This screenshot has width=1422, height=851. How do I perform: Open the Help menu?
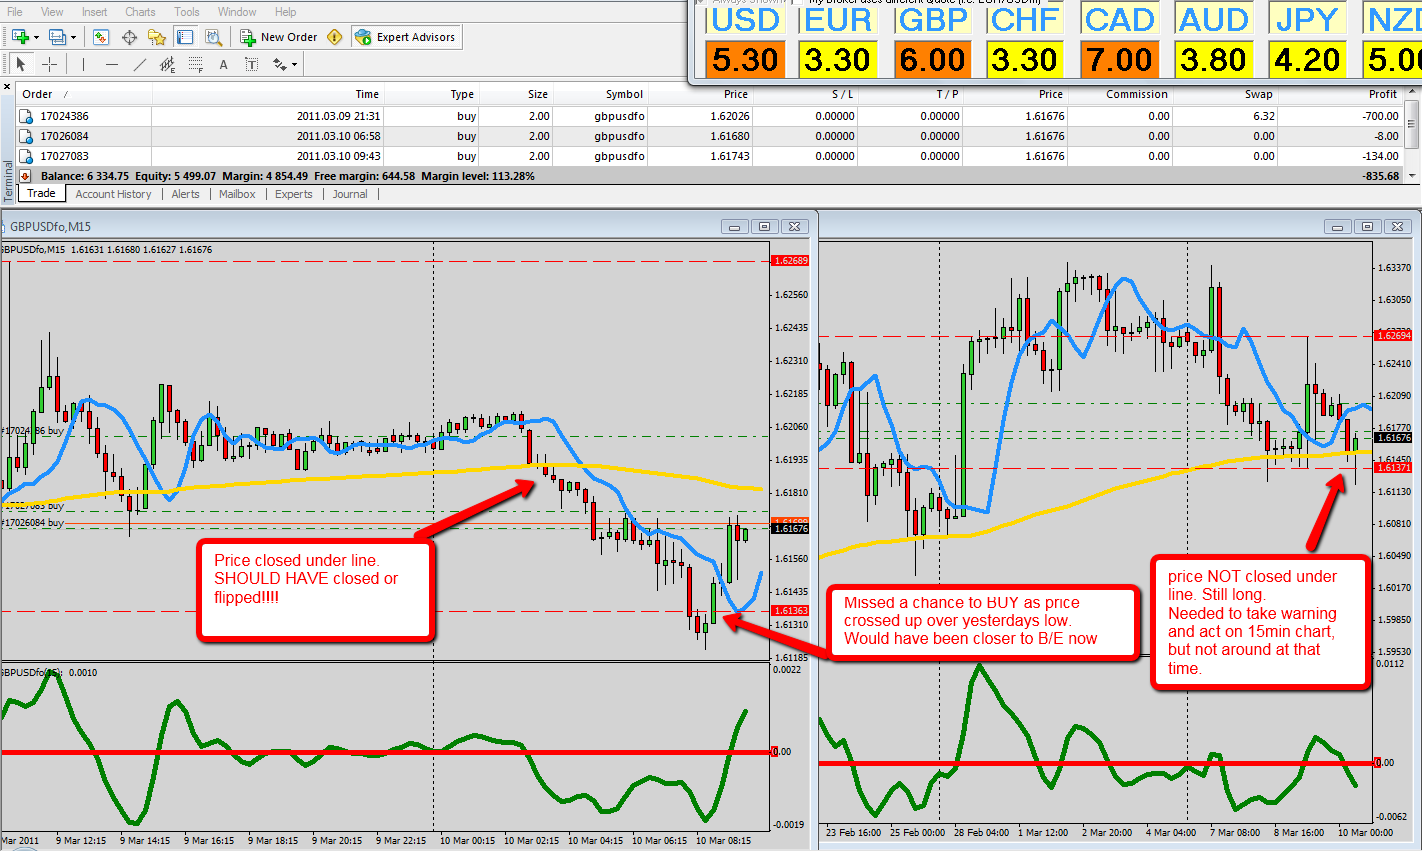coord(286,12)
